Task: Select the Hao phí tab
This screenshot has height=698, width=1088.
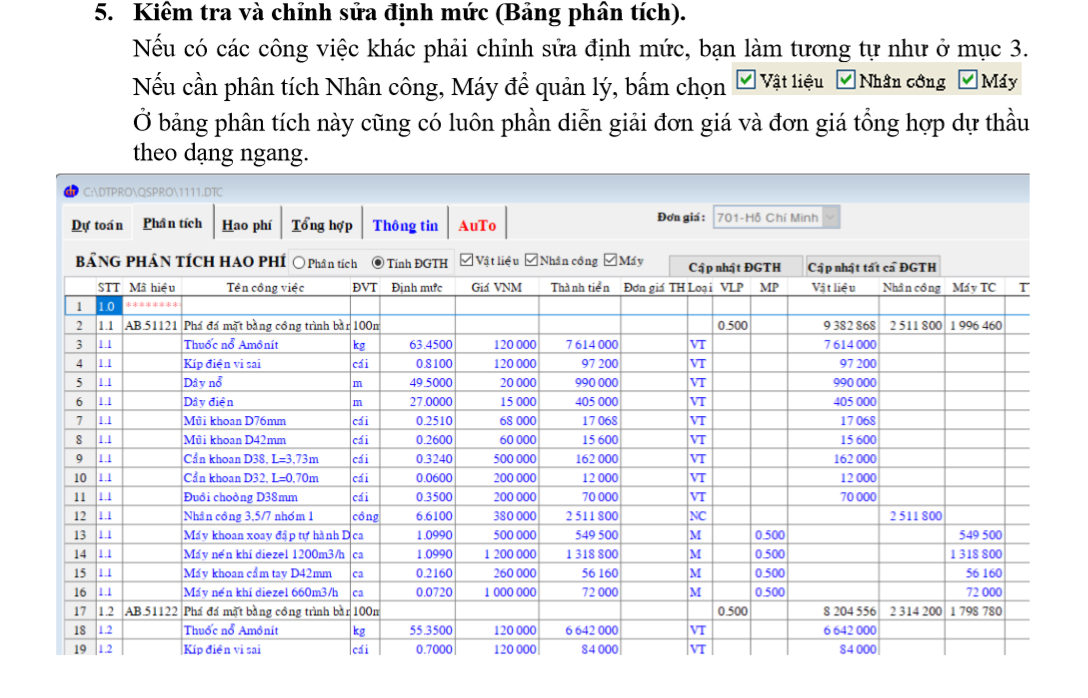Action: (x=246, y=225)
